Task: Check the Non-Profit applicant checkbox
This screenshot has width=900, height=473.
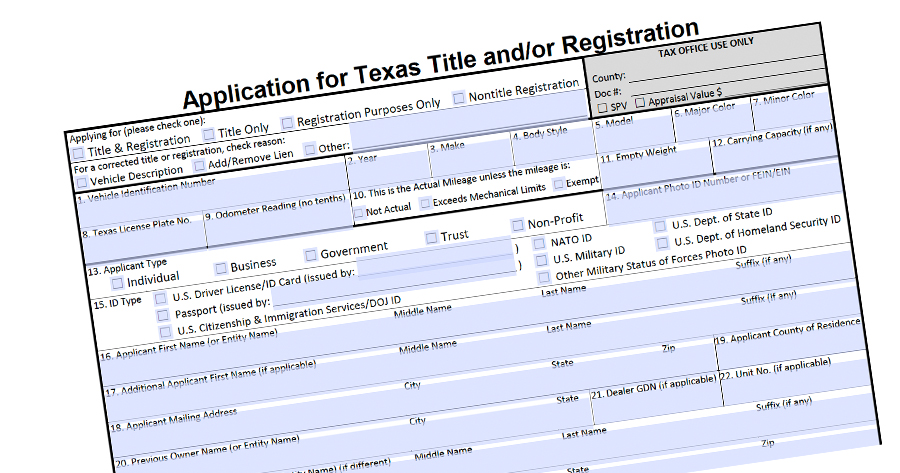Action: (x=517, y=225)
